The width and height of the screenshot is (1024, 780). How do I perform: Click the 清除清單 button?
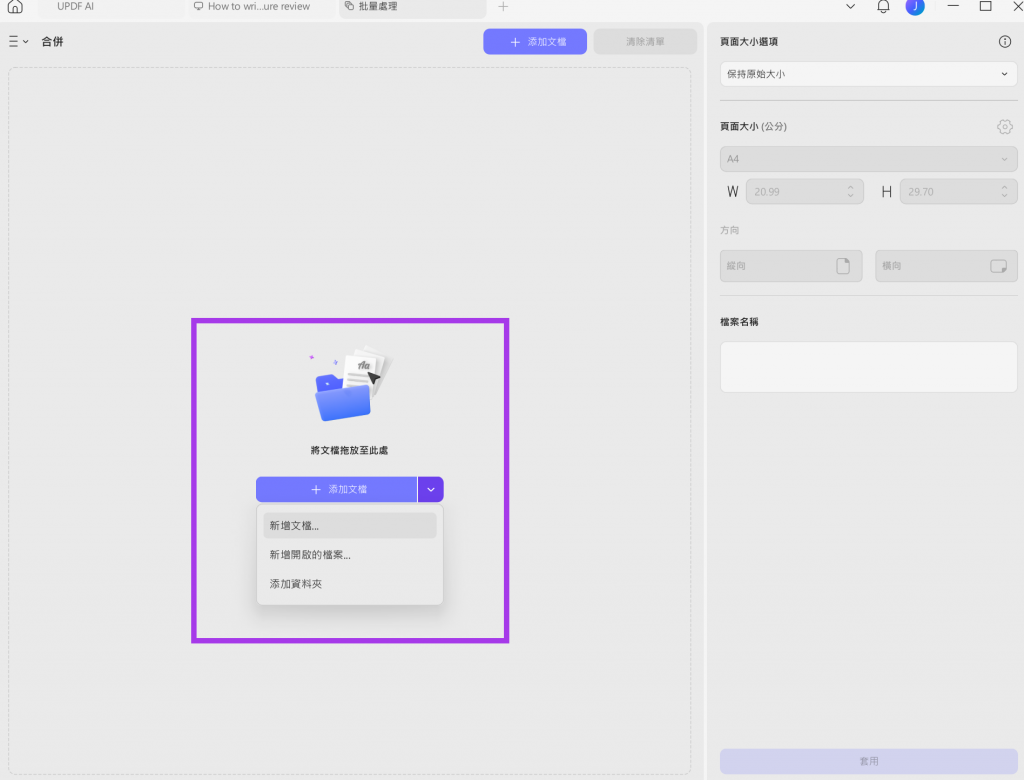pyautogui.click(x=645, y=42)
